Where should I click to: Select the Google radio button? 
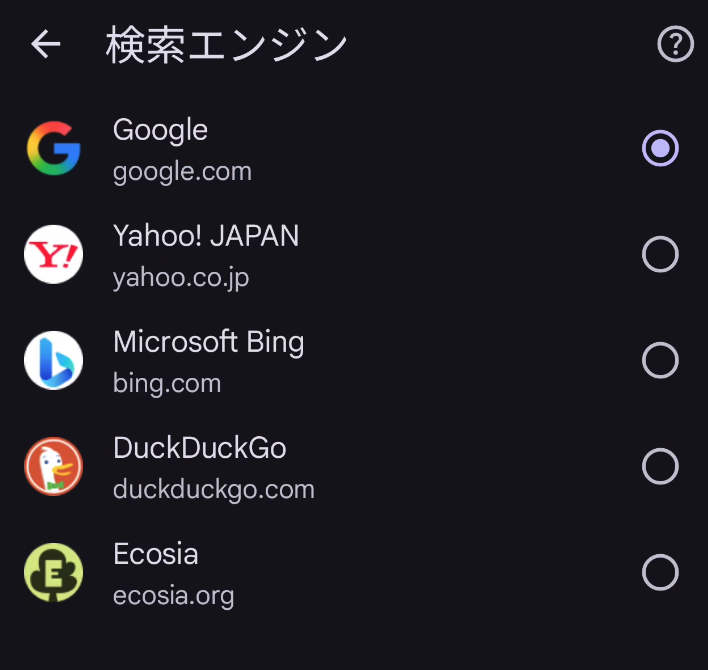click(x=660, y=149)
